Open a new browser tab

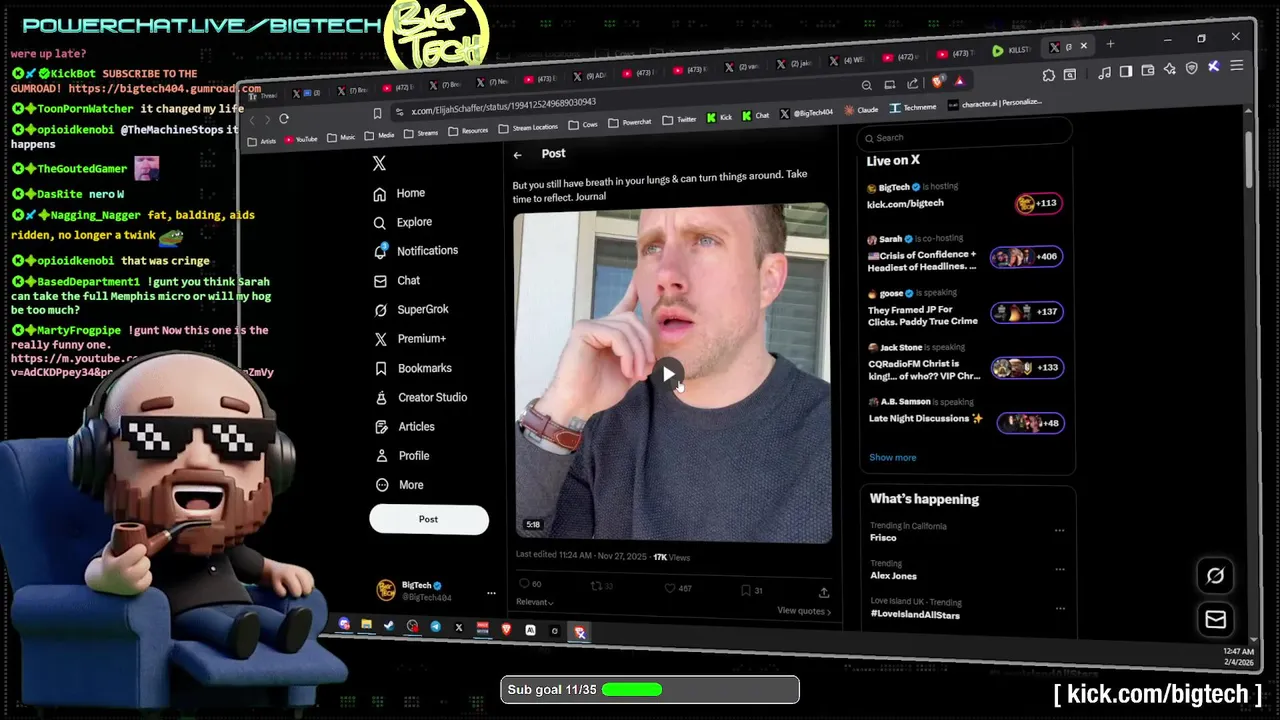point(1110,44)
